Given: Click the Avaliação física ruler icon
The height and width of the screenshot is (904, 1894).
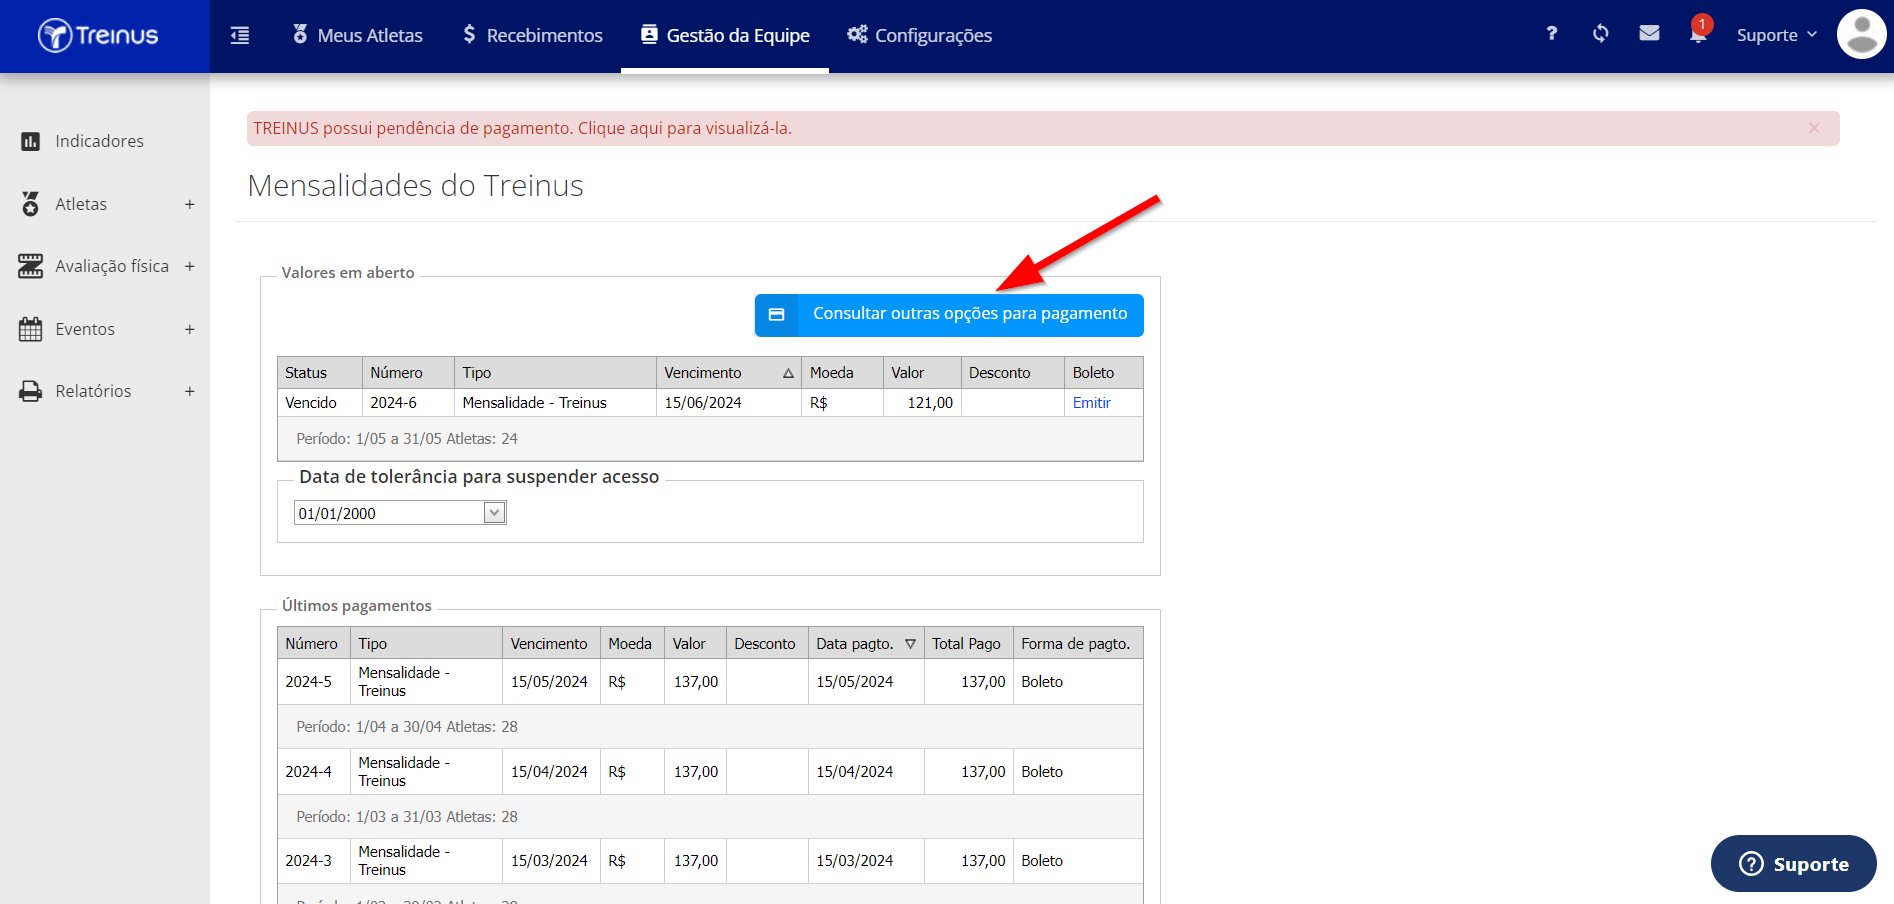Looking at the screenshot, I should tap(31, 266).
